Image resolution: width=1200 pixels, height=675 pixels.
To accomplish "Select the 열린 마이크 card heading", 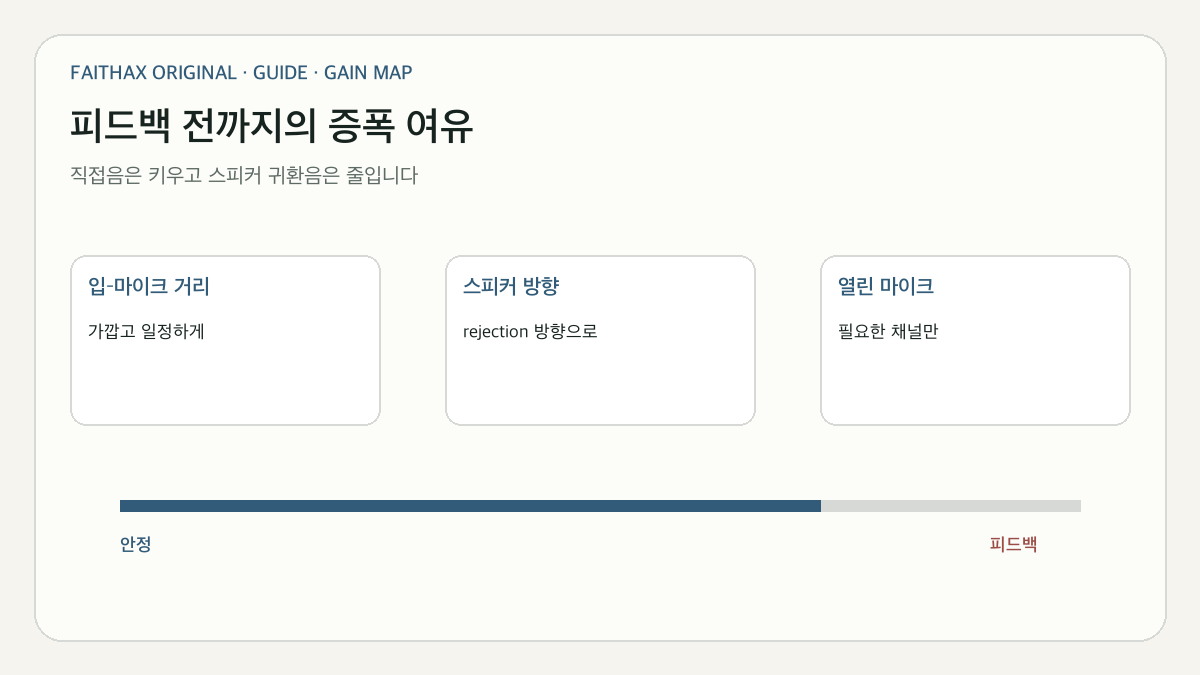I will [x=886, y=287].
